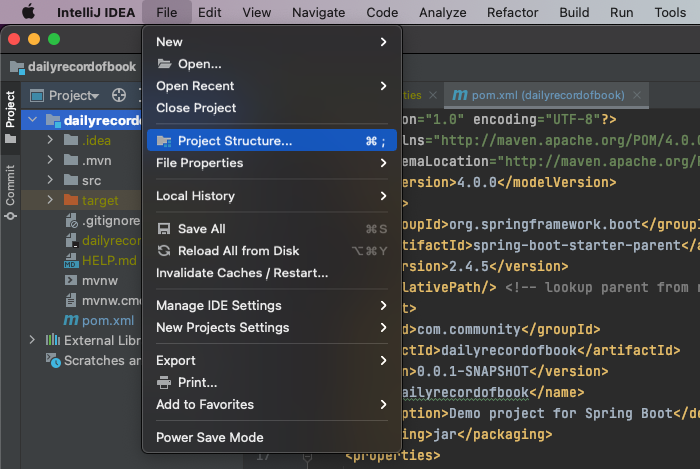Open the Navigate menu
This screenshot has height=469, width=700.
(318, 12)
